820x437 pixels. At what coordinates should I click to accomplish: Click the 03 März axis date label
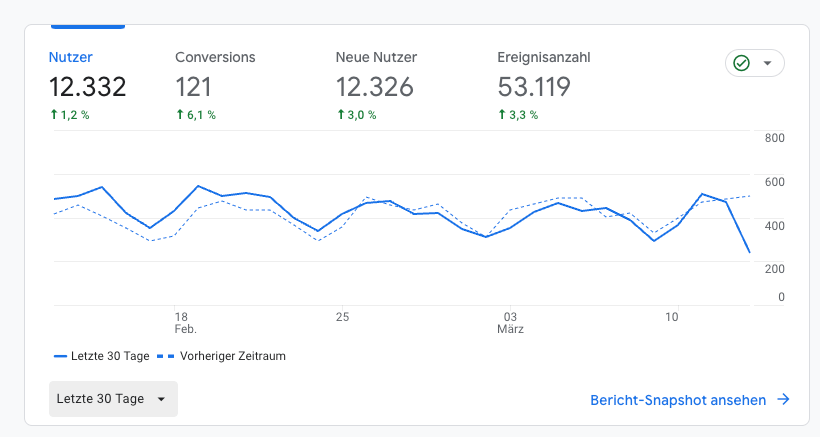click(x=510, y=323)
